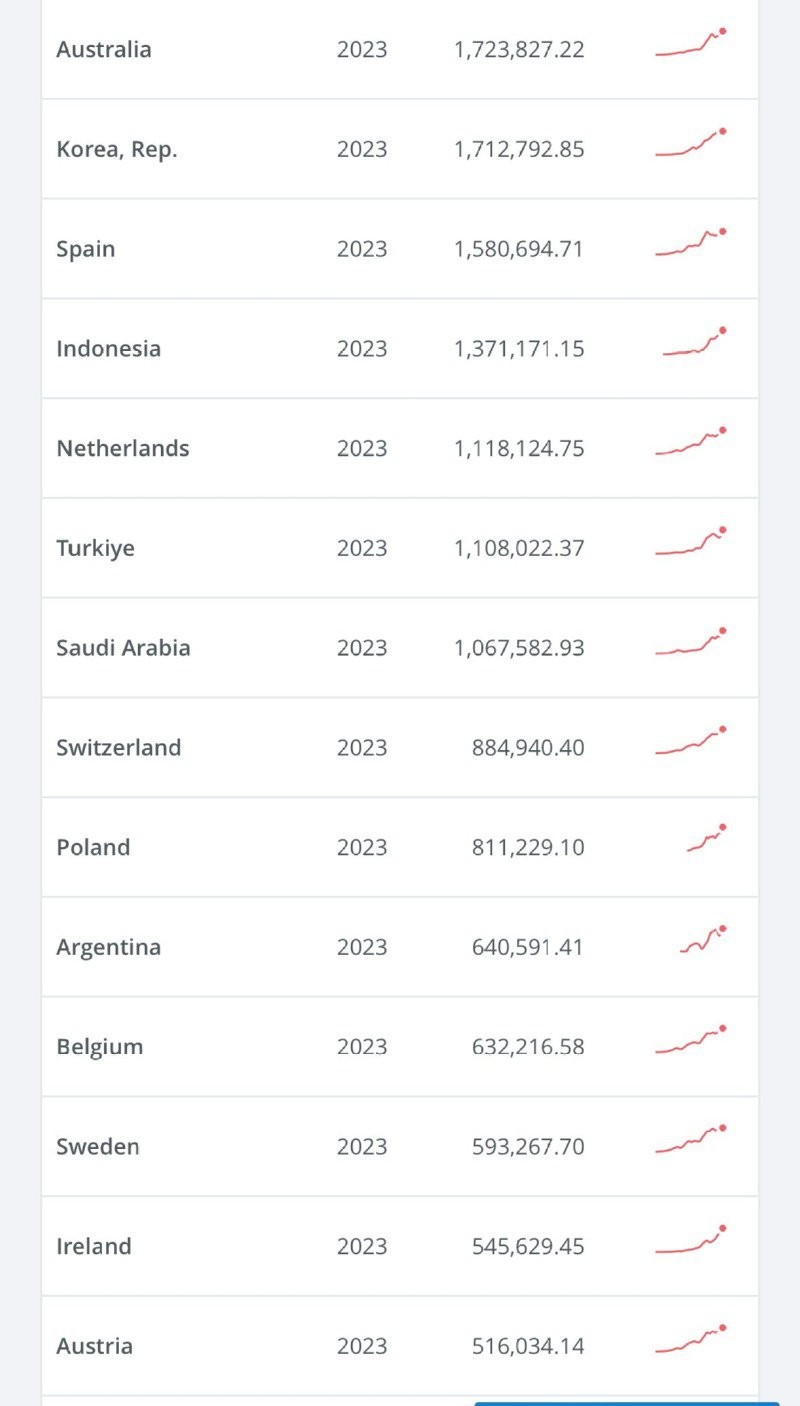Image resolution: width=800 pixels, height=1406 pixels.
Task: Click the blue button below Austria row
Action: (x=626, y=1403)
